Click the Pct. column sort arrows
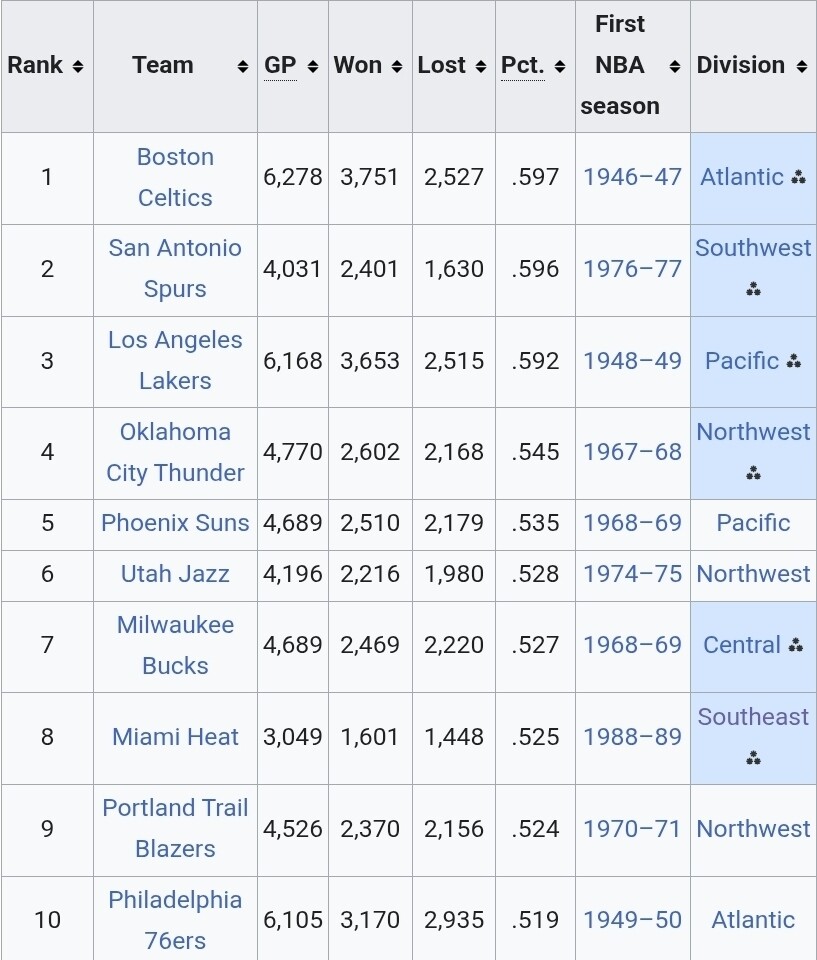 [560, 66]
